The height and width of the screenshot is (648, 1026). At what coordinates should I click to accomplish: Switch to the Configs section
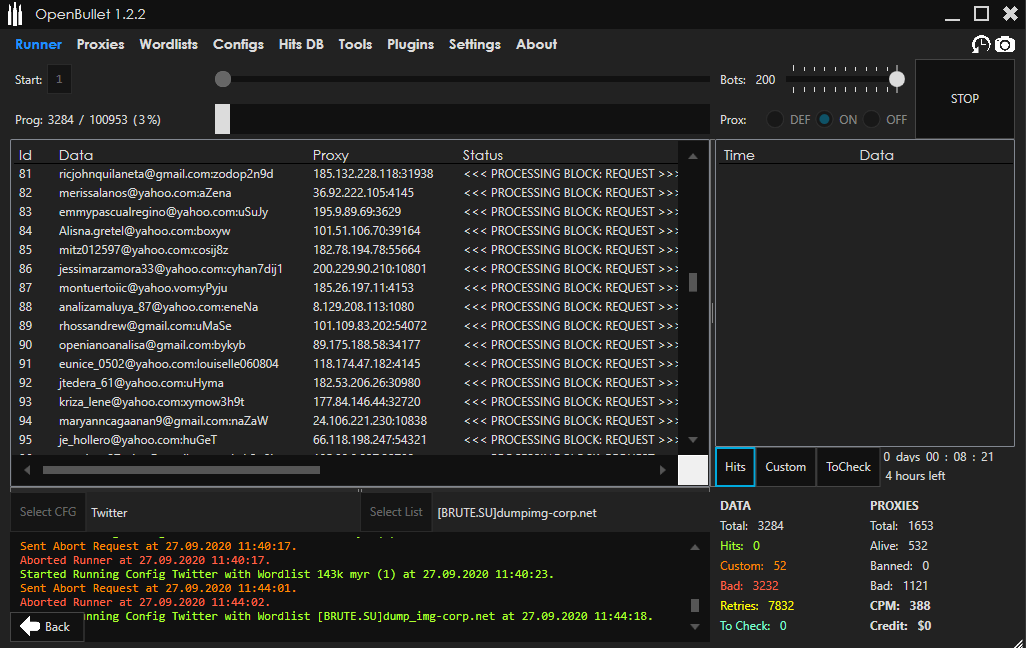coord(238,45)
